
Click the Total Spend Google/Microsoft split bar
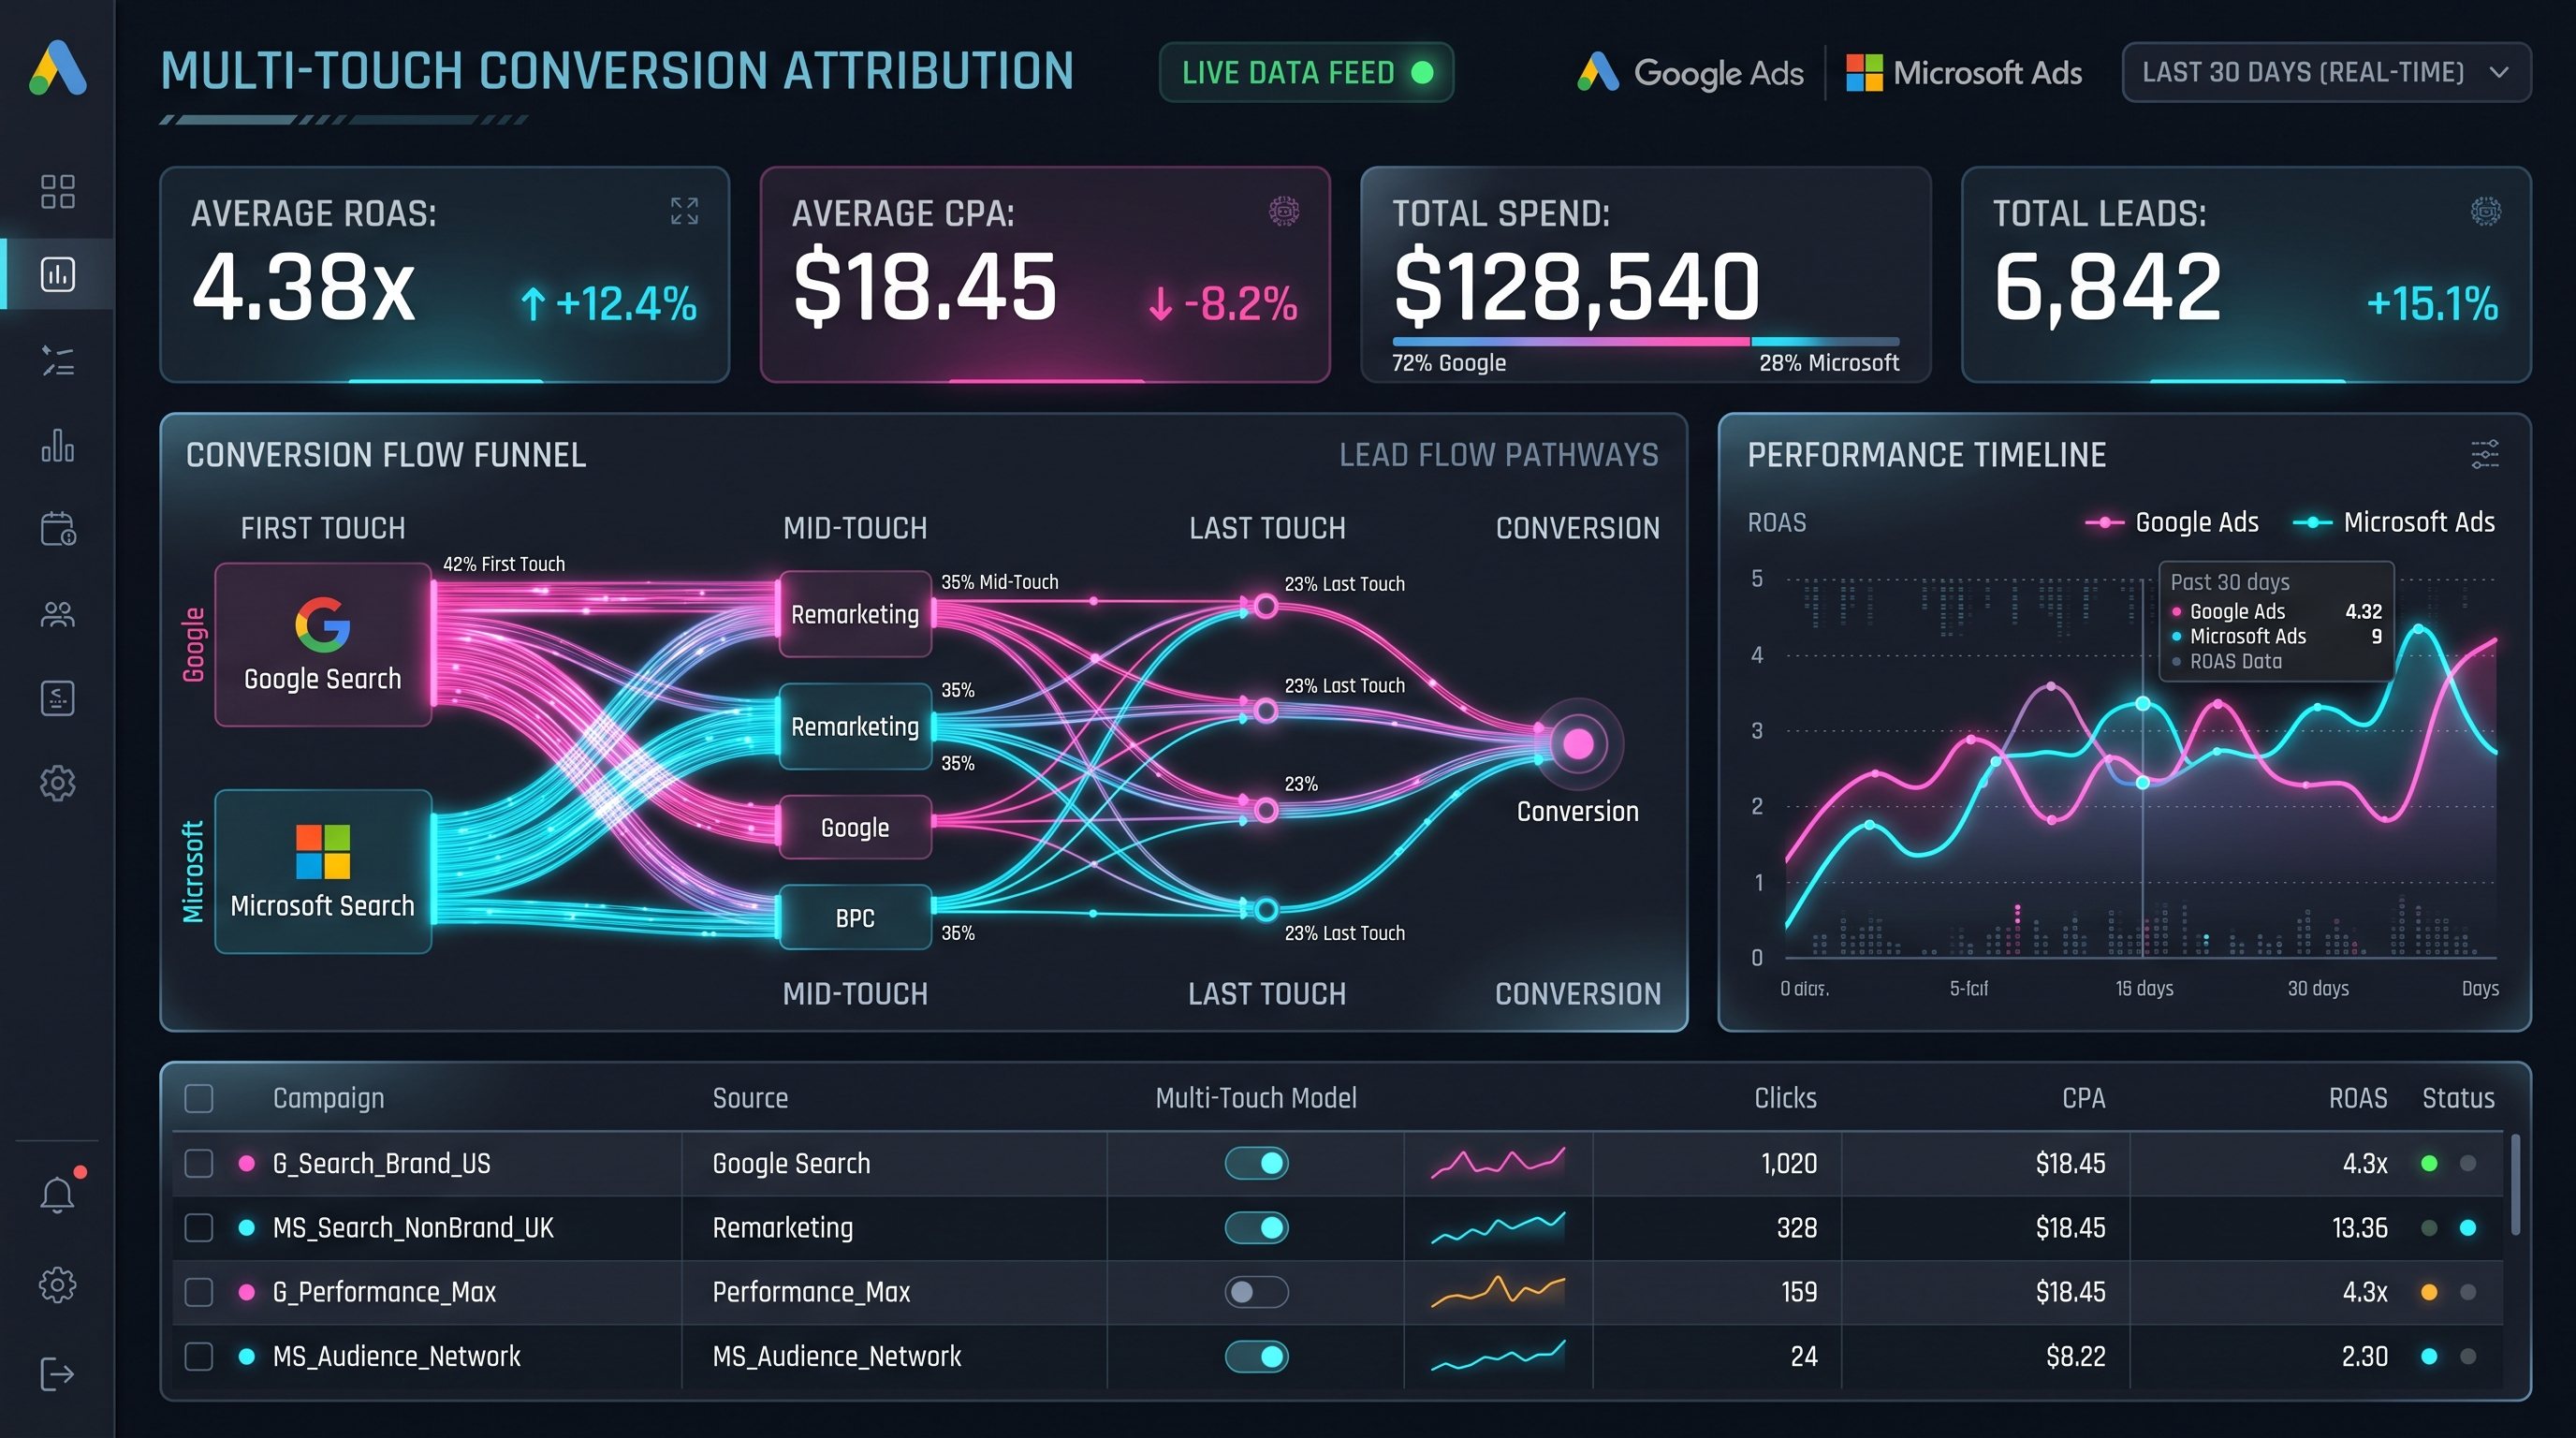click(1645, 341)
